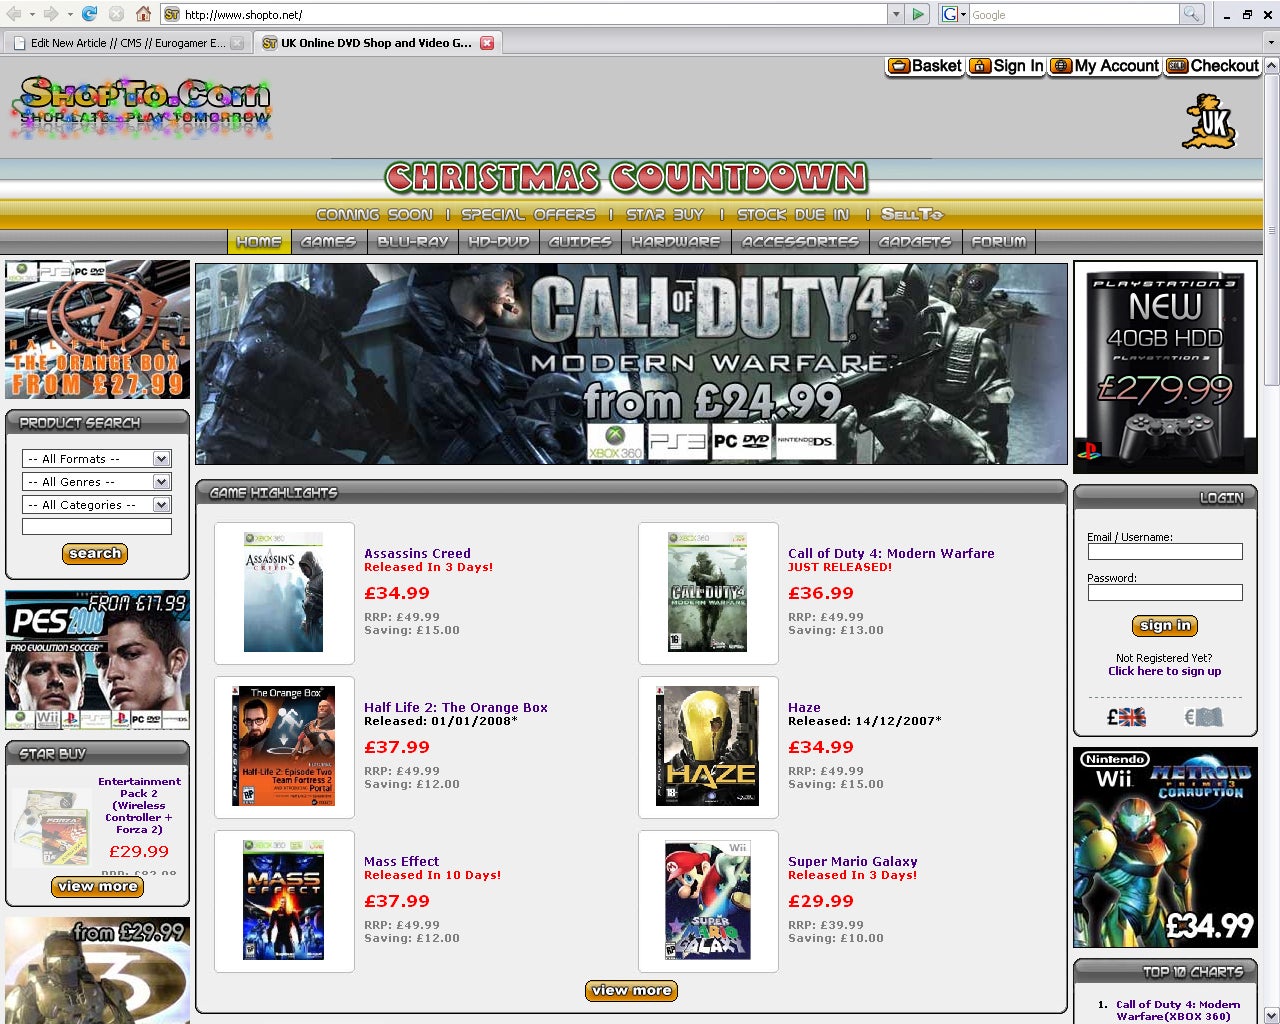Screen dimensions: 1280x1024
Task: Select the Home navigation tab
Action: 259,242
